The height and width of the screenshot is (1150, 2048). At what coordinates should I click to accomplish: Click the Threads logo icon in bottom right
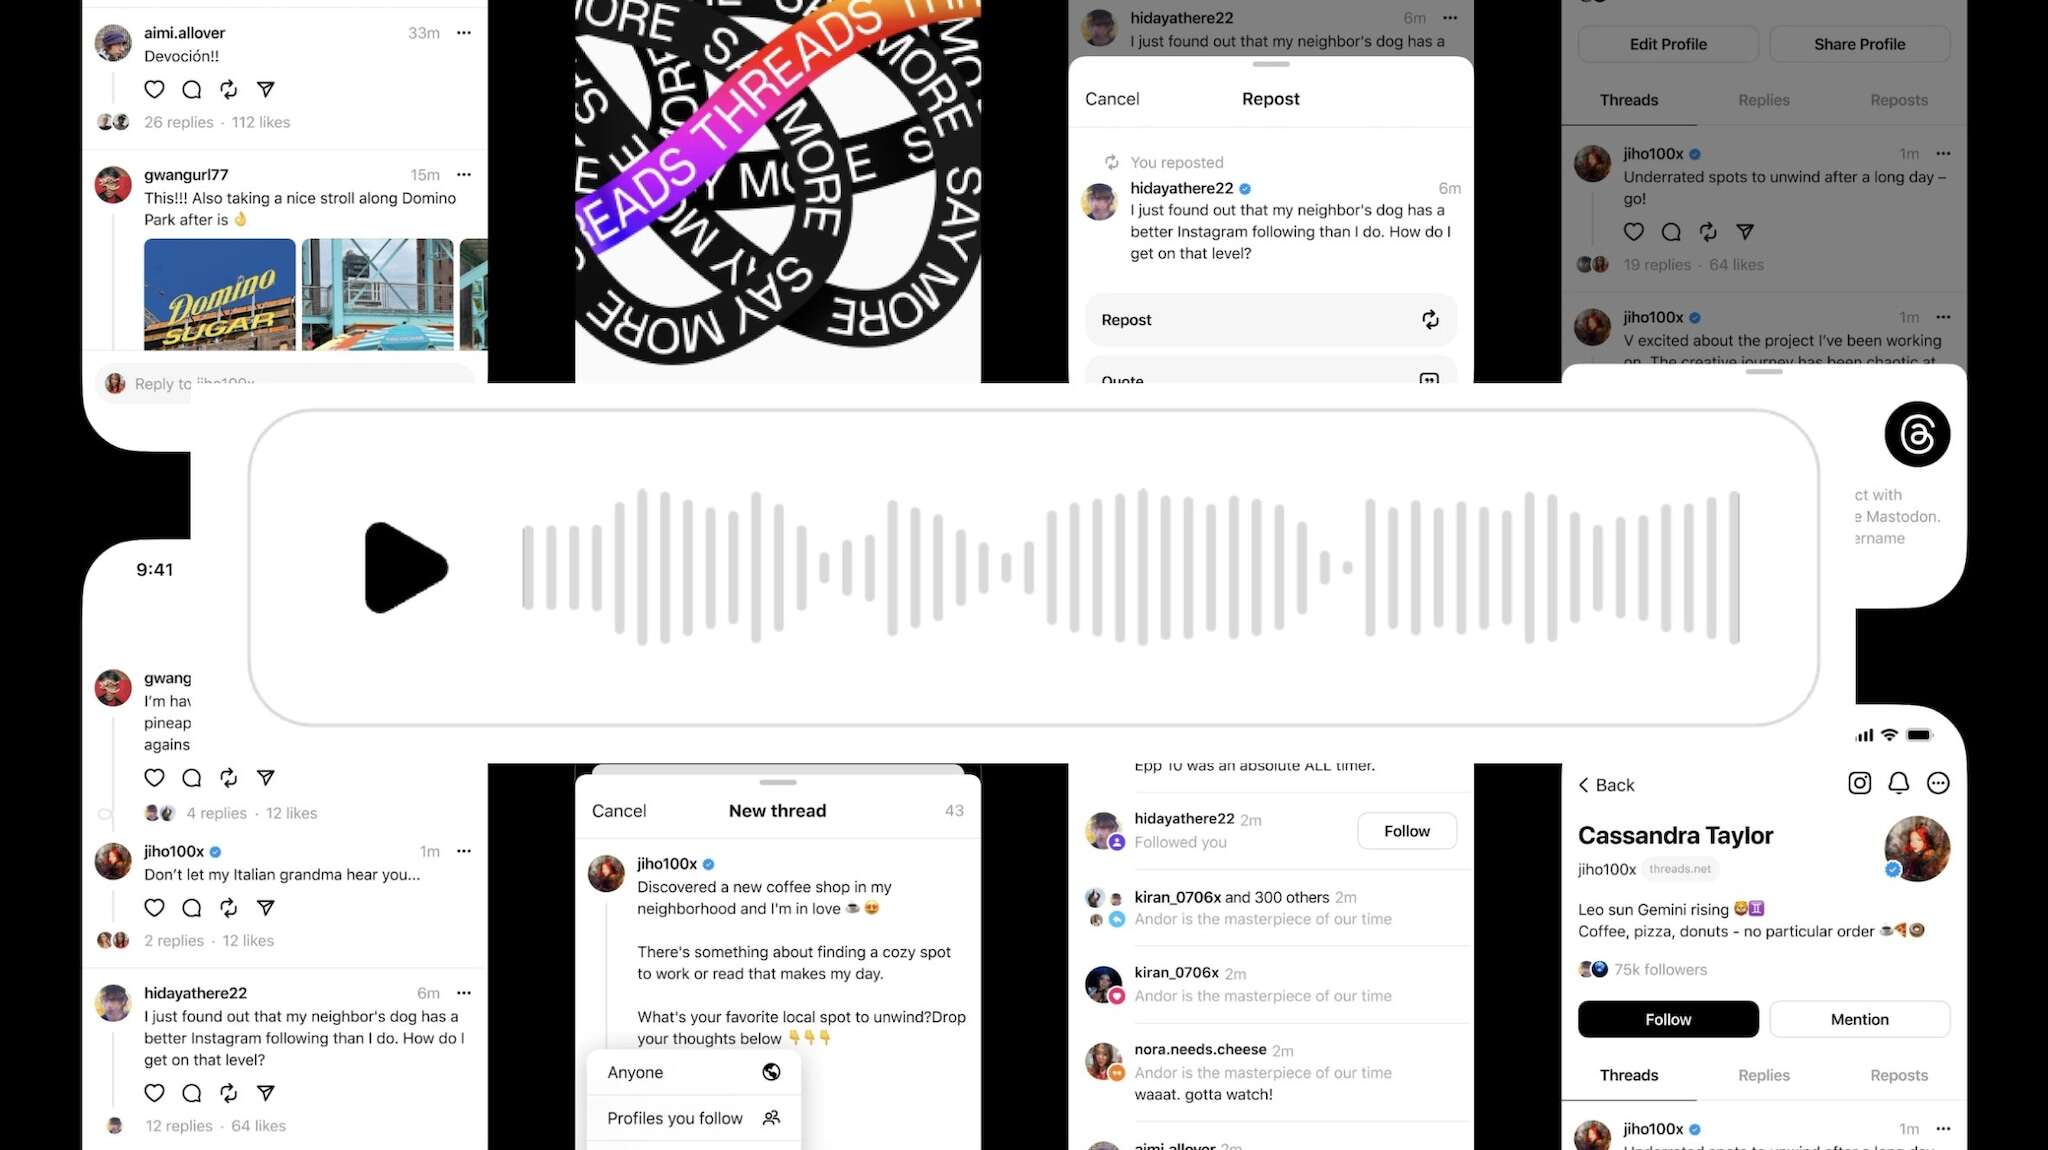(x=1916, y=433)
